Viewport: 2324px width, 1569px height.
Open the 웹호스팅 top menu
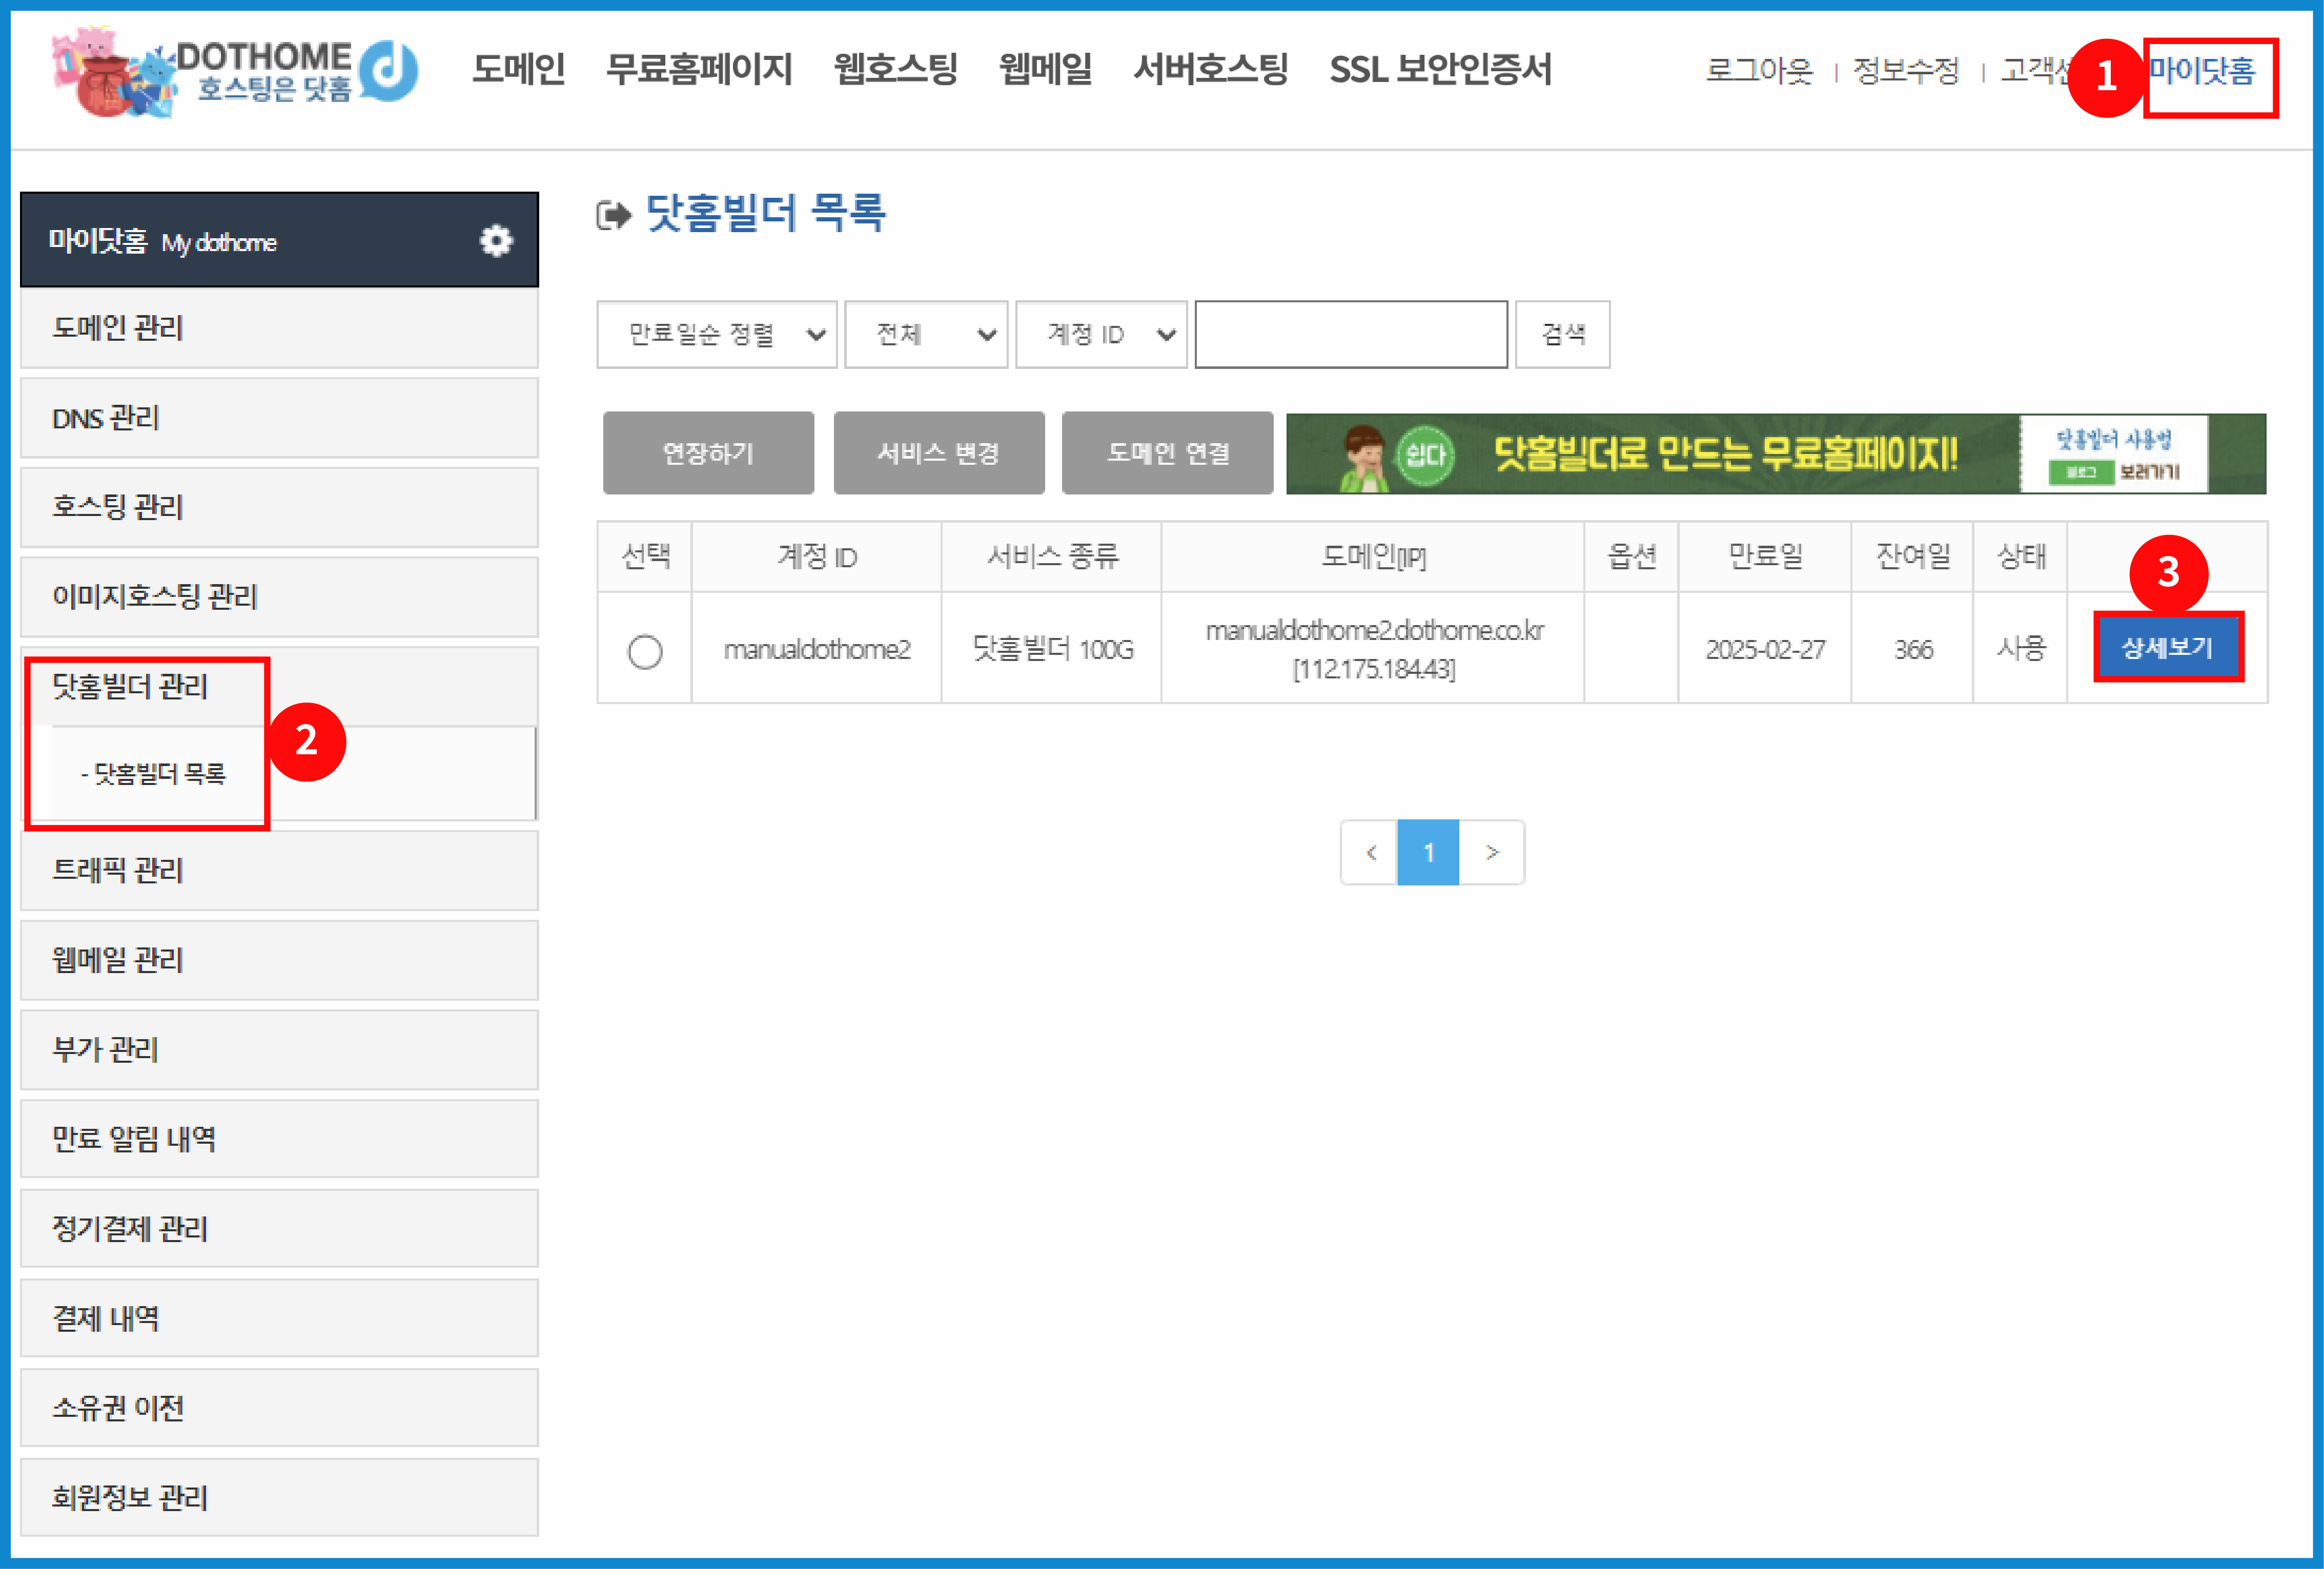click(x=895, y=70)
